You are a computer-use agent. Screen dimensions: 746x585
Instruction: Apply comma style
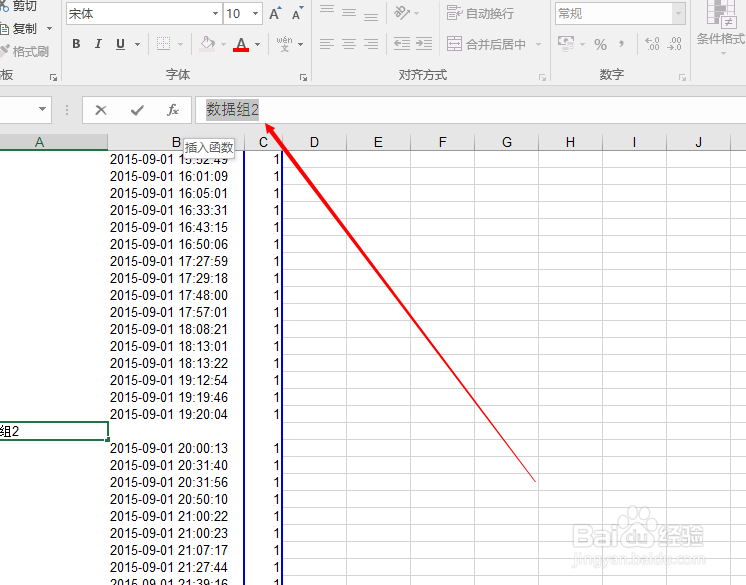(x=621, y=45)
